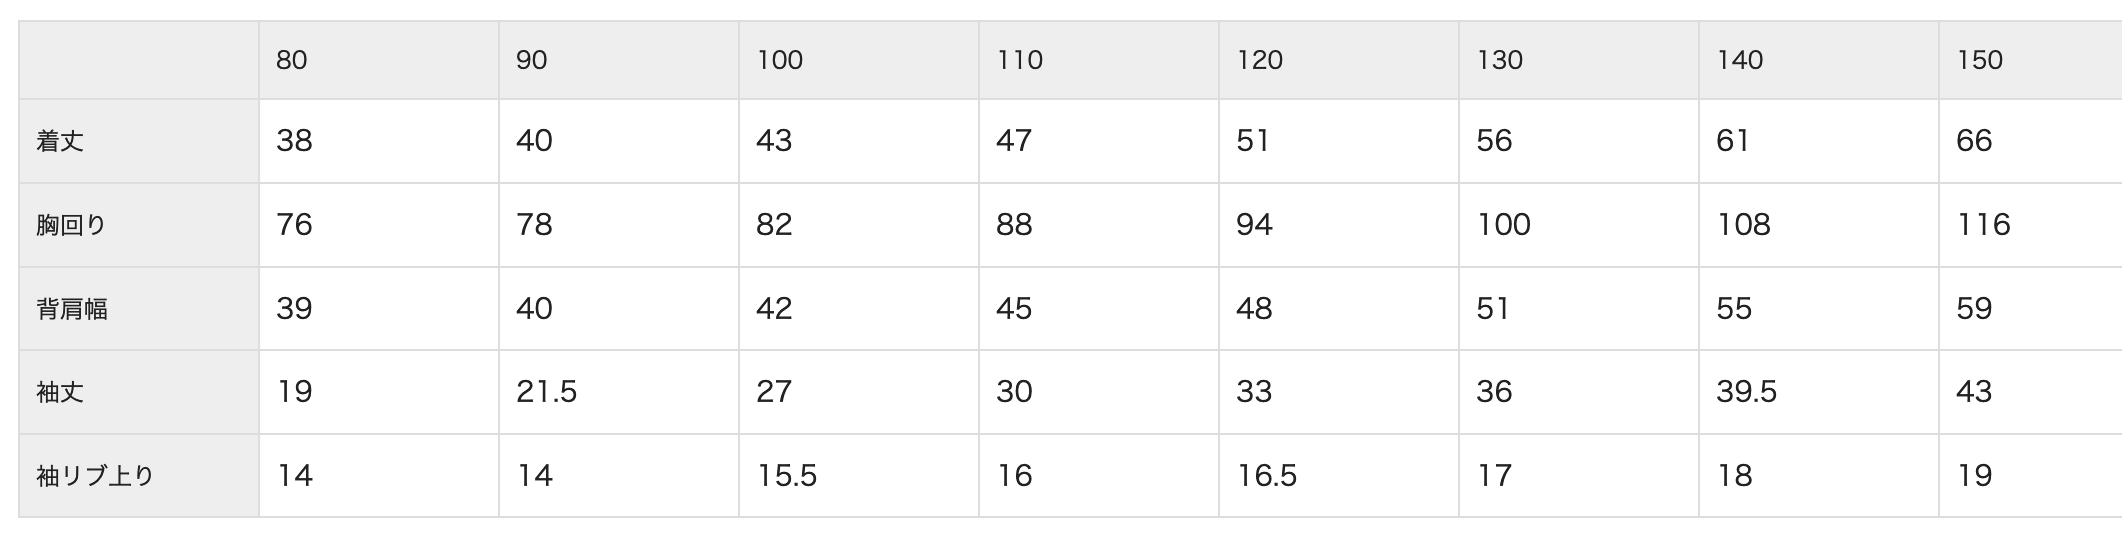
Task: Select the 袖丈 row label
Action: click(x=139, y=392)
